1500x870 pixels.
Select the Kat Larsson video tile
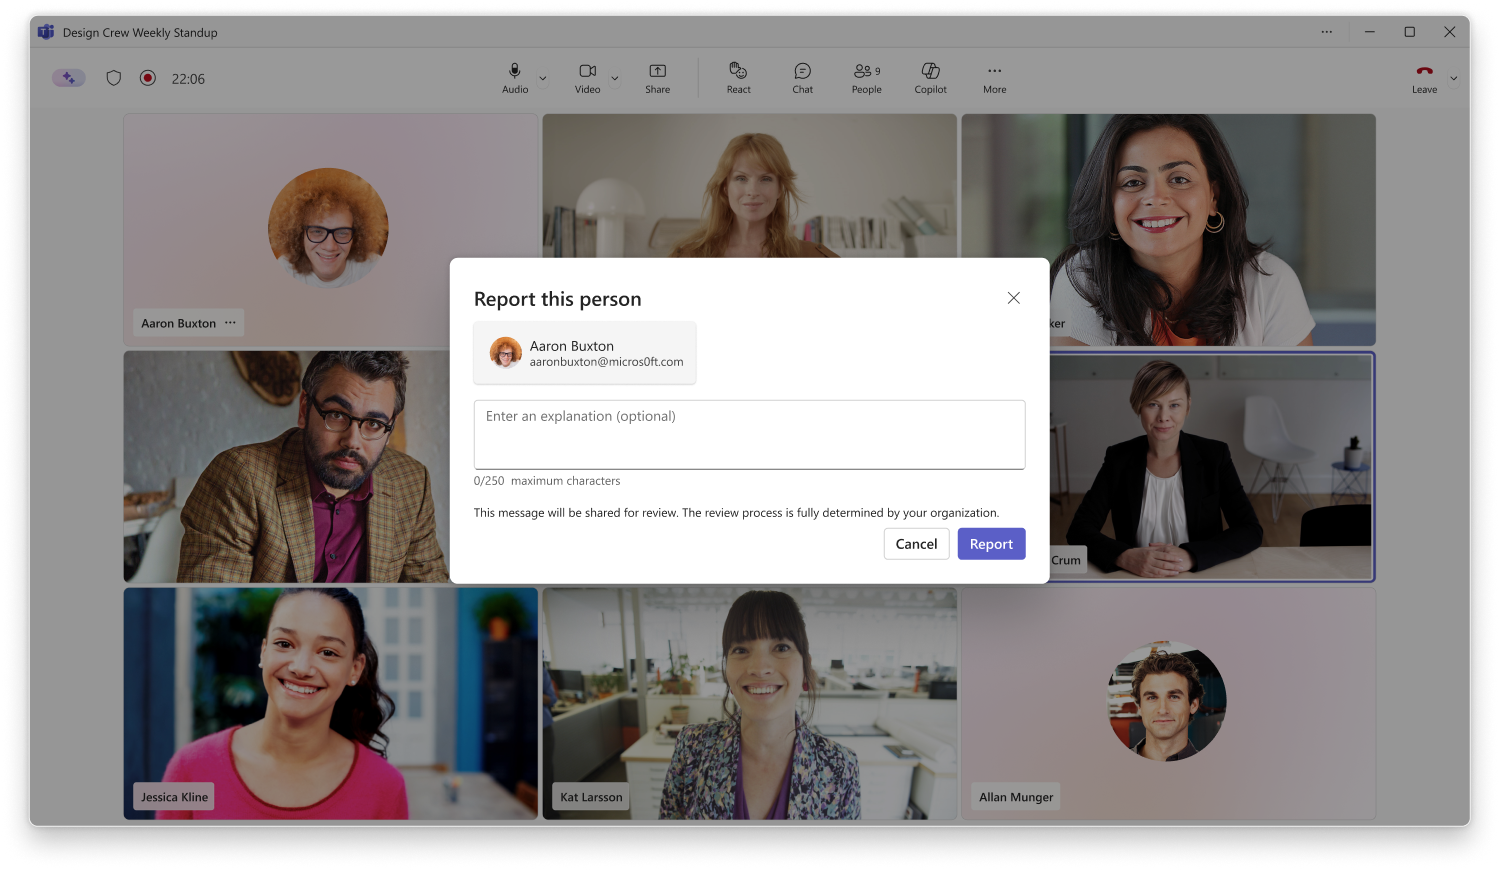750,704
